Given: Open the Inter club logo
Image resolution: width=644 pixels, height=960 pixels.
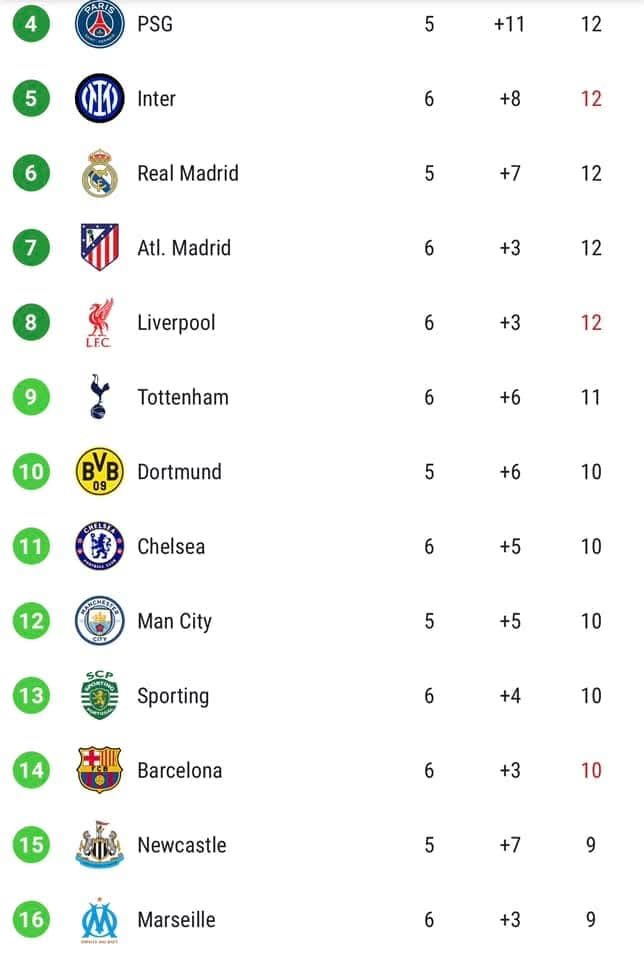Looking at the screenshot, I should point(100,98).
